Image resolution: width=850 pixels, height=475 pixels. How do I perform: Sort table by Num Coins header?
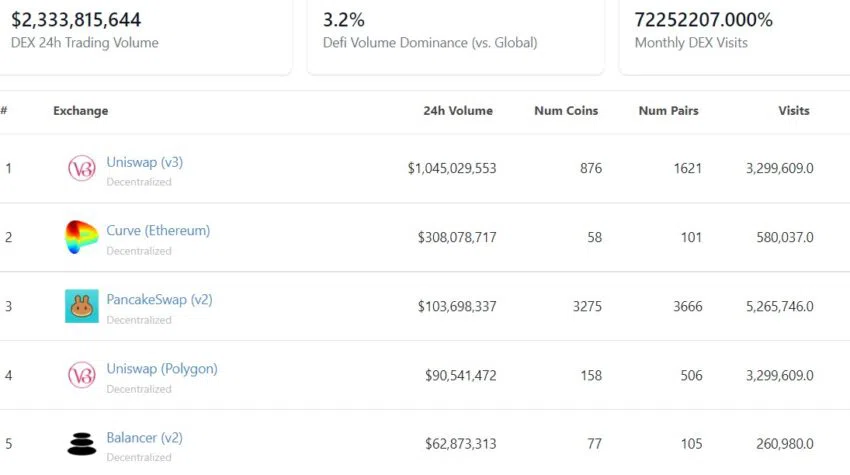566,111
